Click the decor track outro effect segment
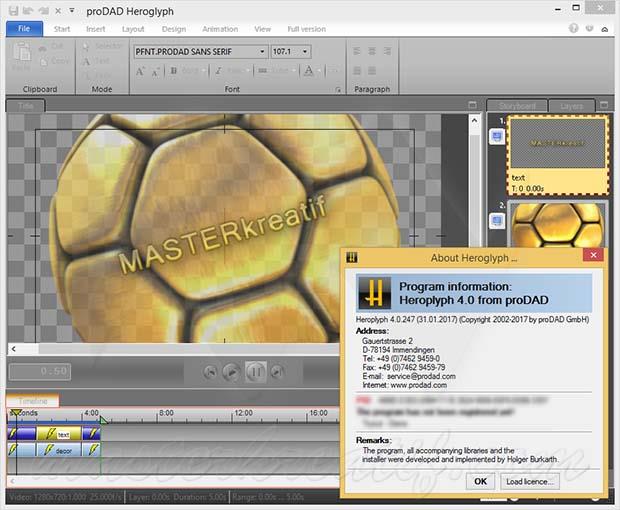The width and height of the screenshot is (620, 510). point(91,450)
